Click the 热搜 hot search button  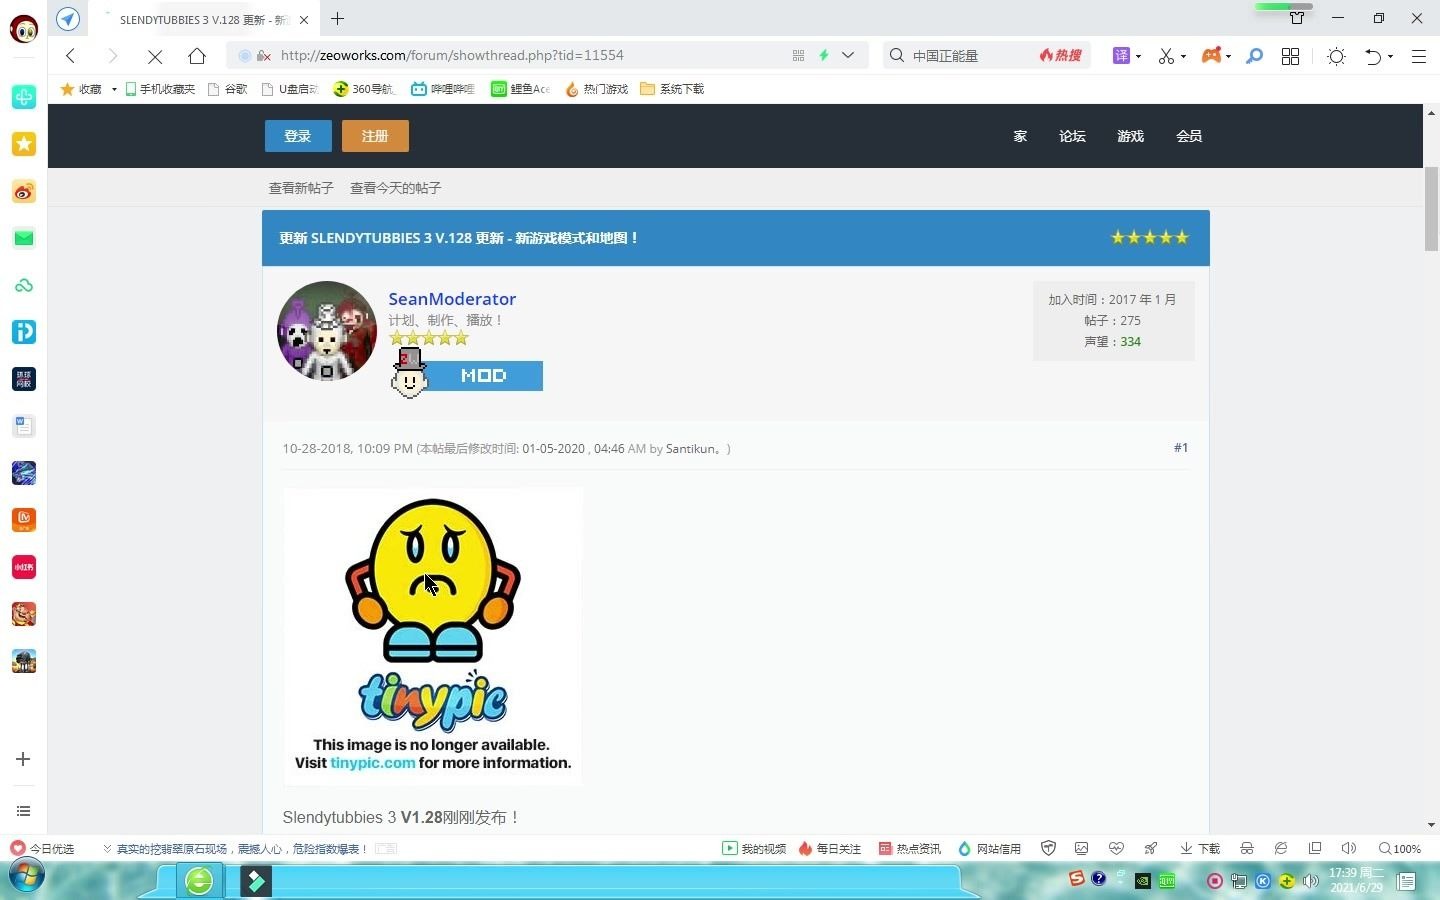point(1061,56)
